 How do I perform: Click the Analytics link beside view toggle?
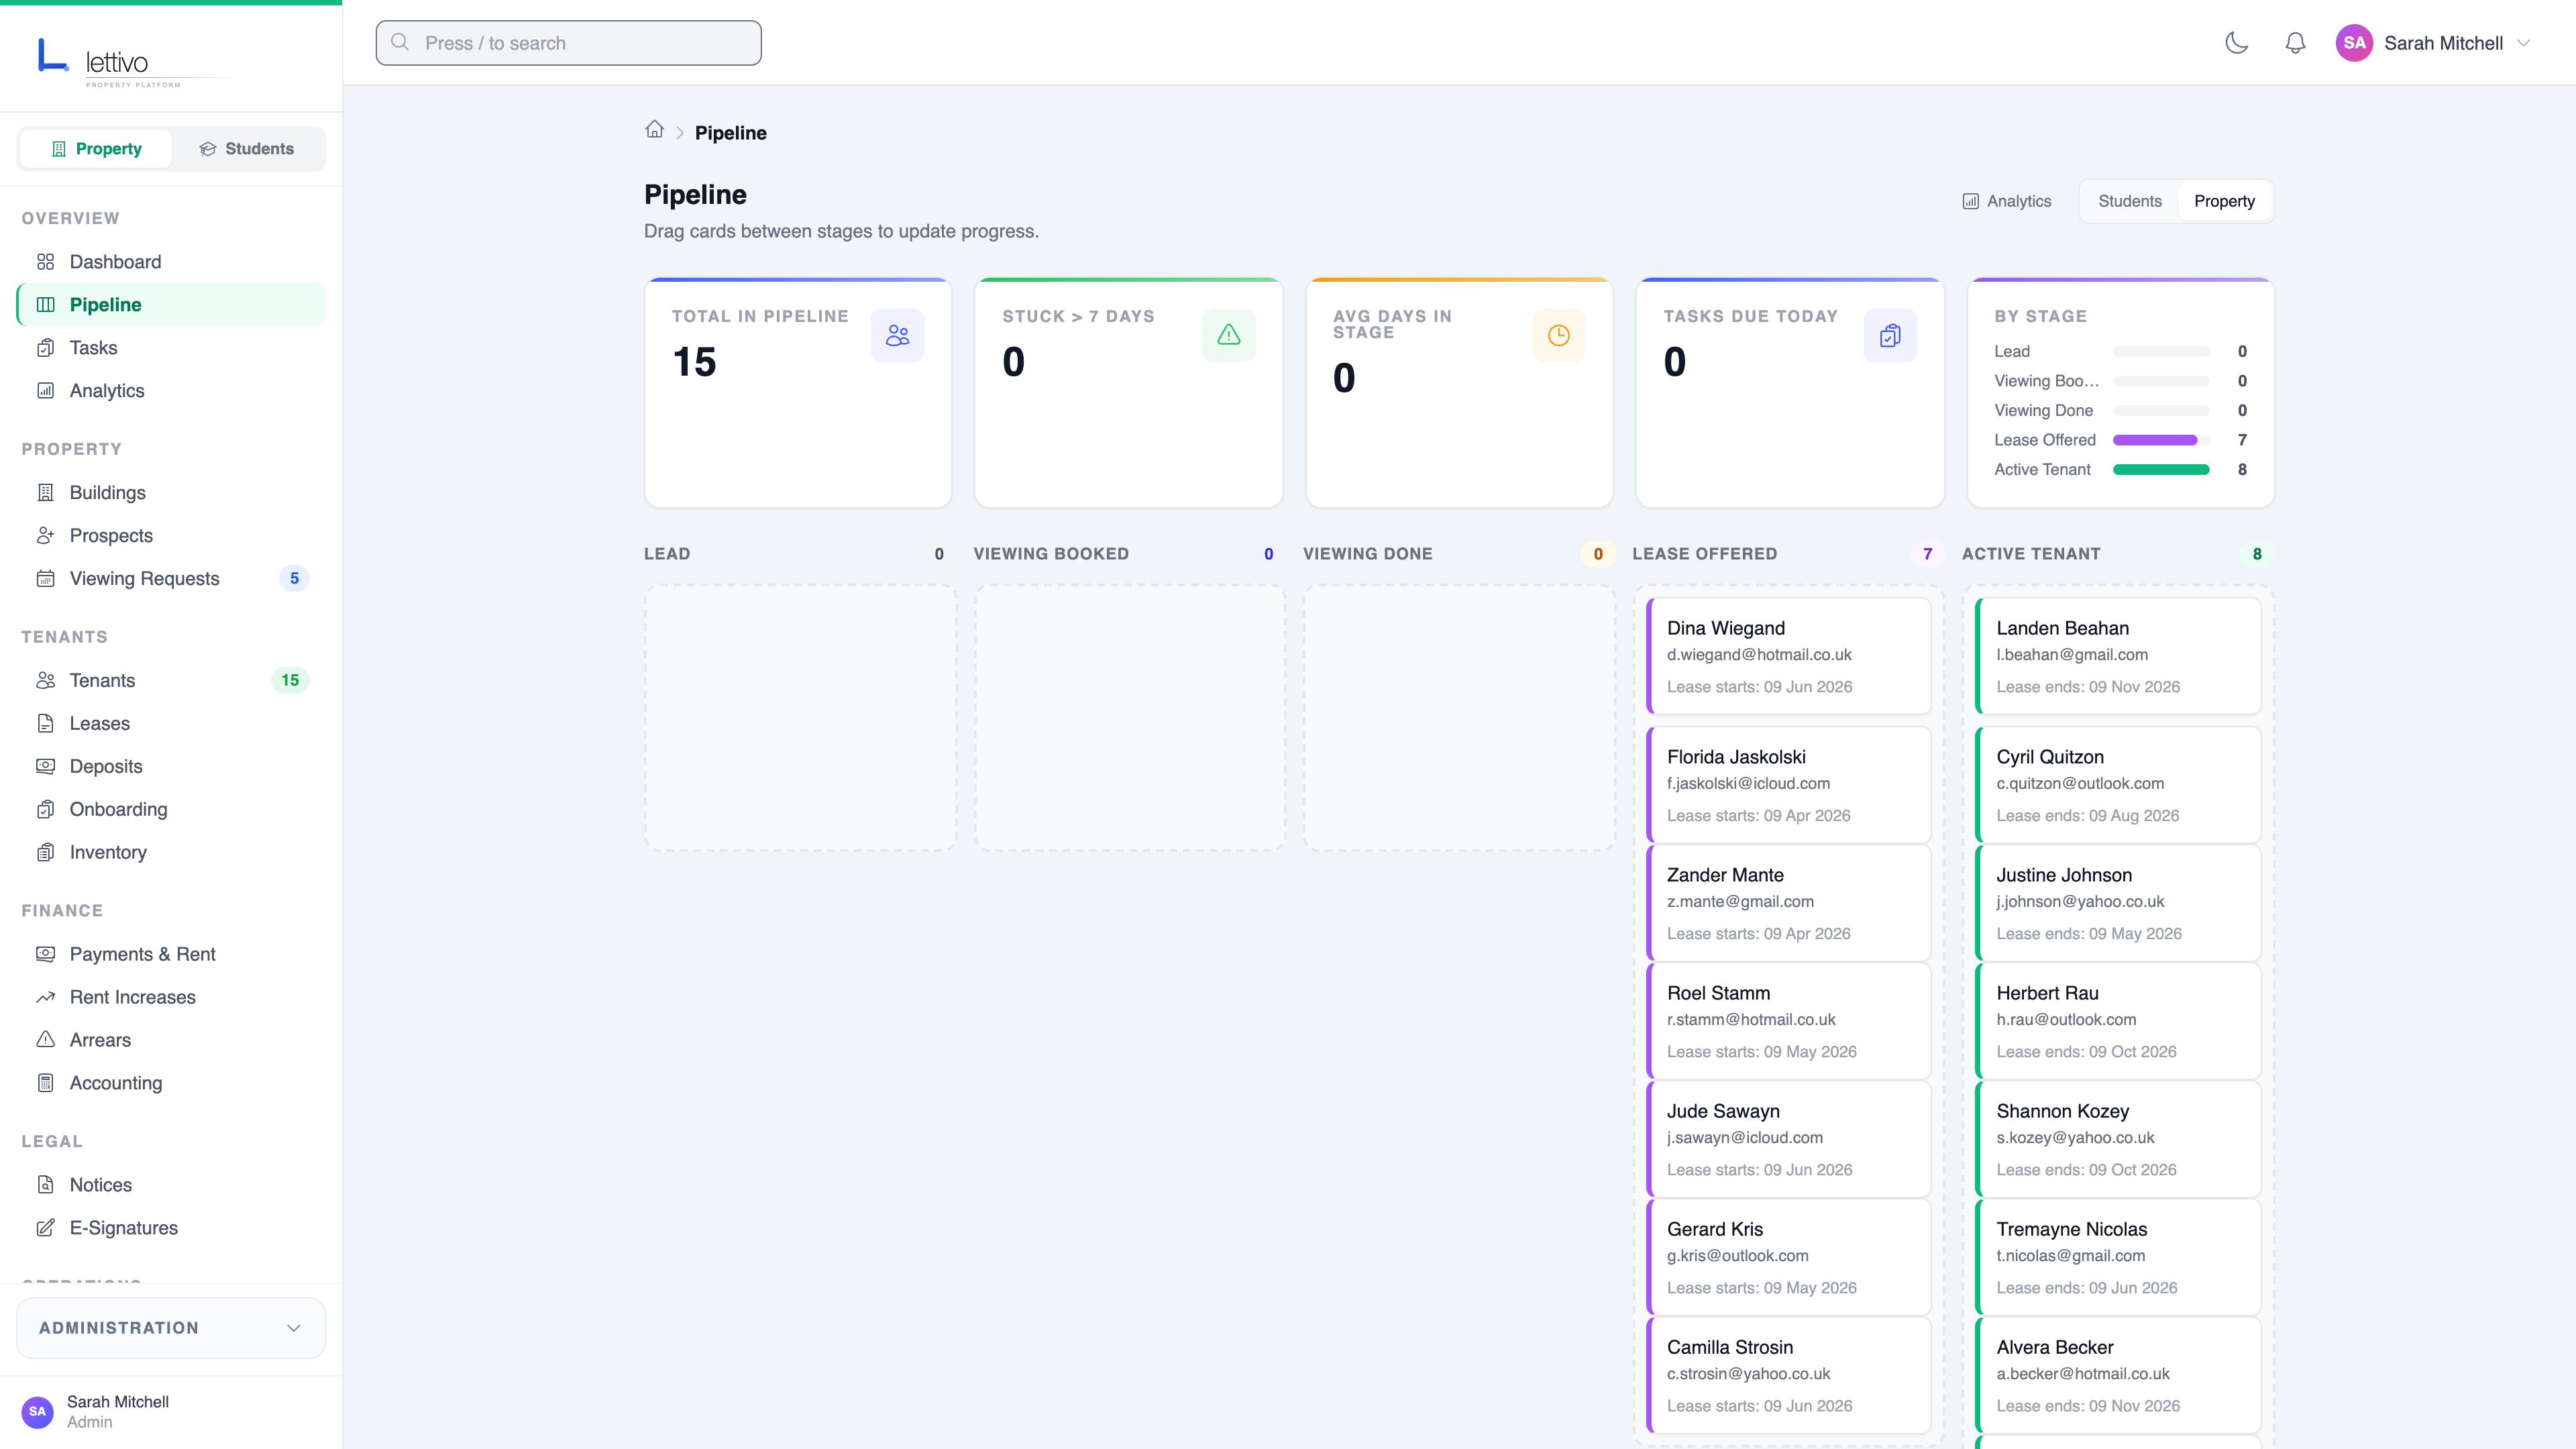point(2006,201)
